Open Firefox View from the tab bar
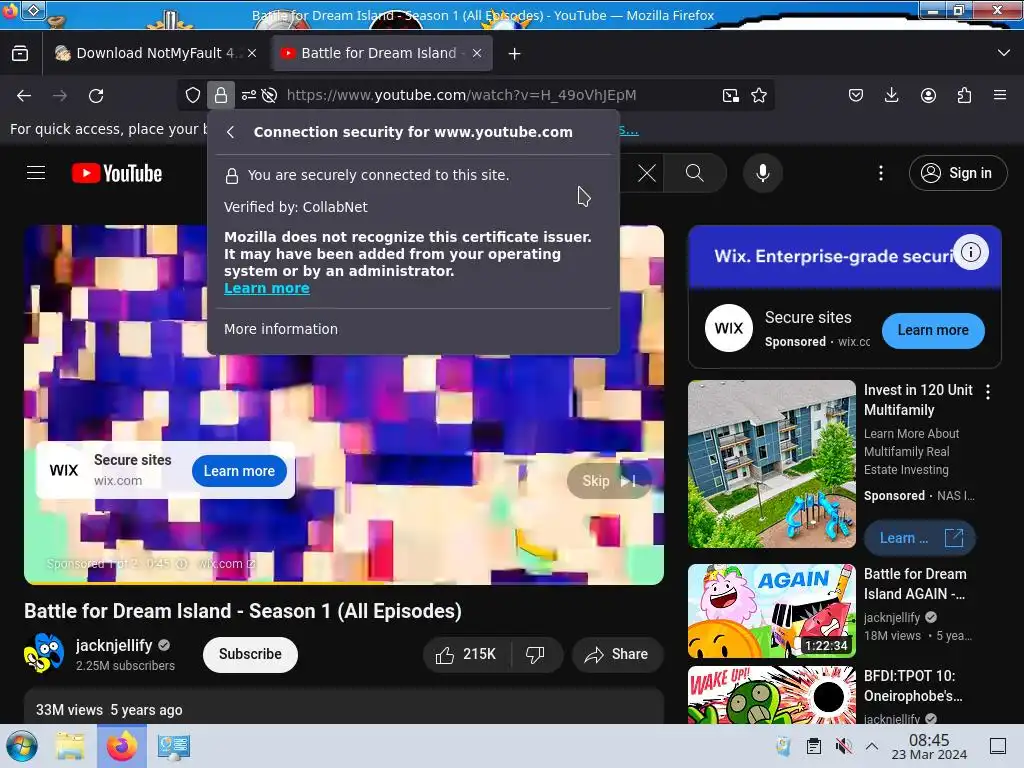 point(20,53)
